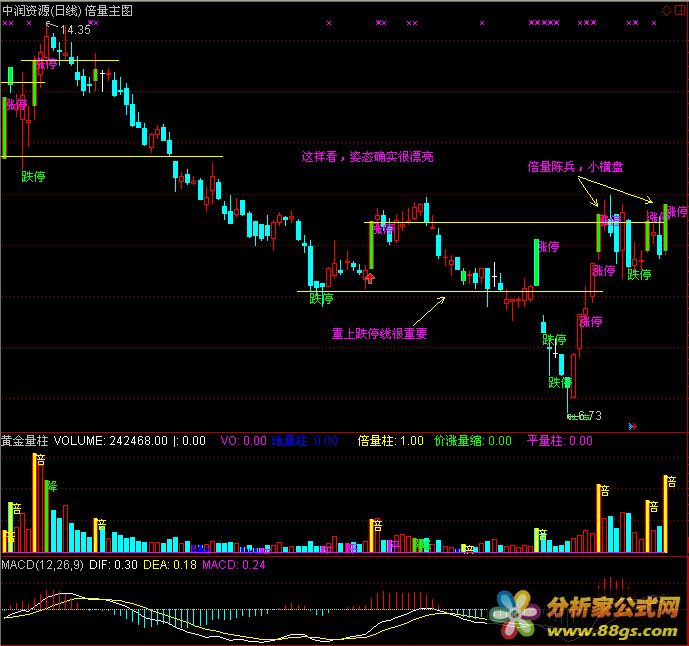Click the 黄金量柱 indicator name
Viewport: 689px width, 646px height.
pos(25,441)
